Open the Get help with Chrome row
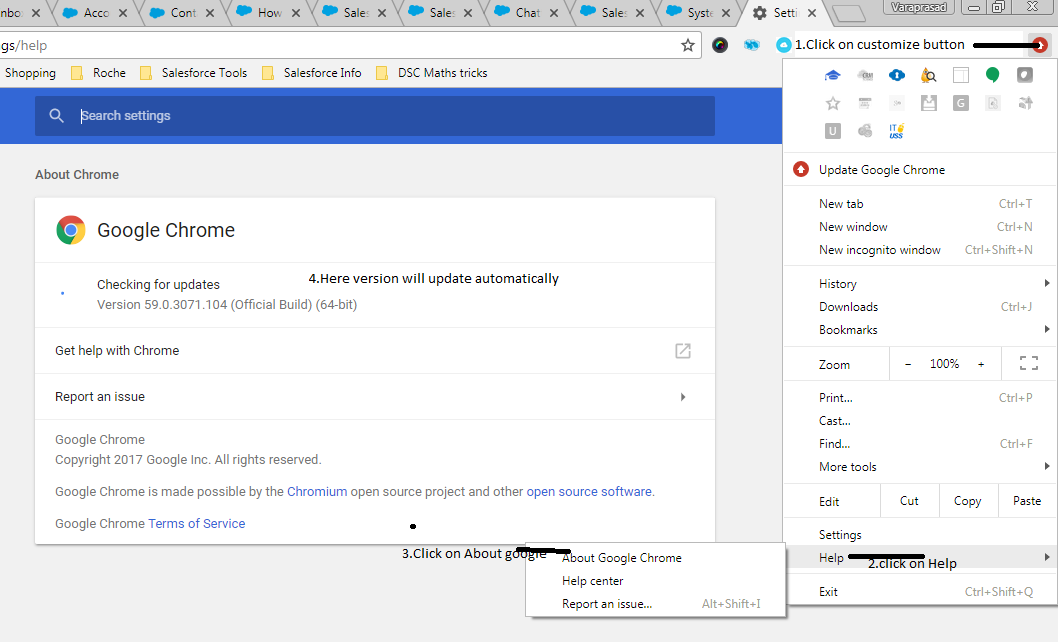The height and width of the screenshot is (642, 1058). point(374,350)
